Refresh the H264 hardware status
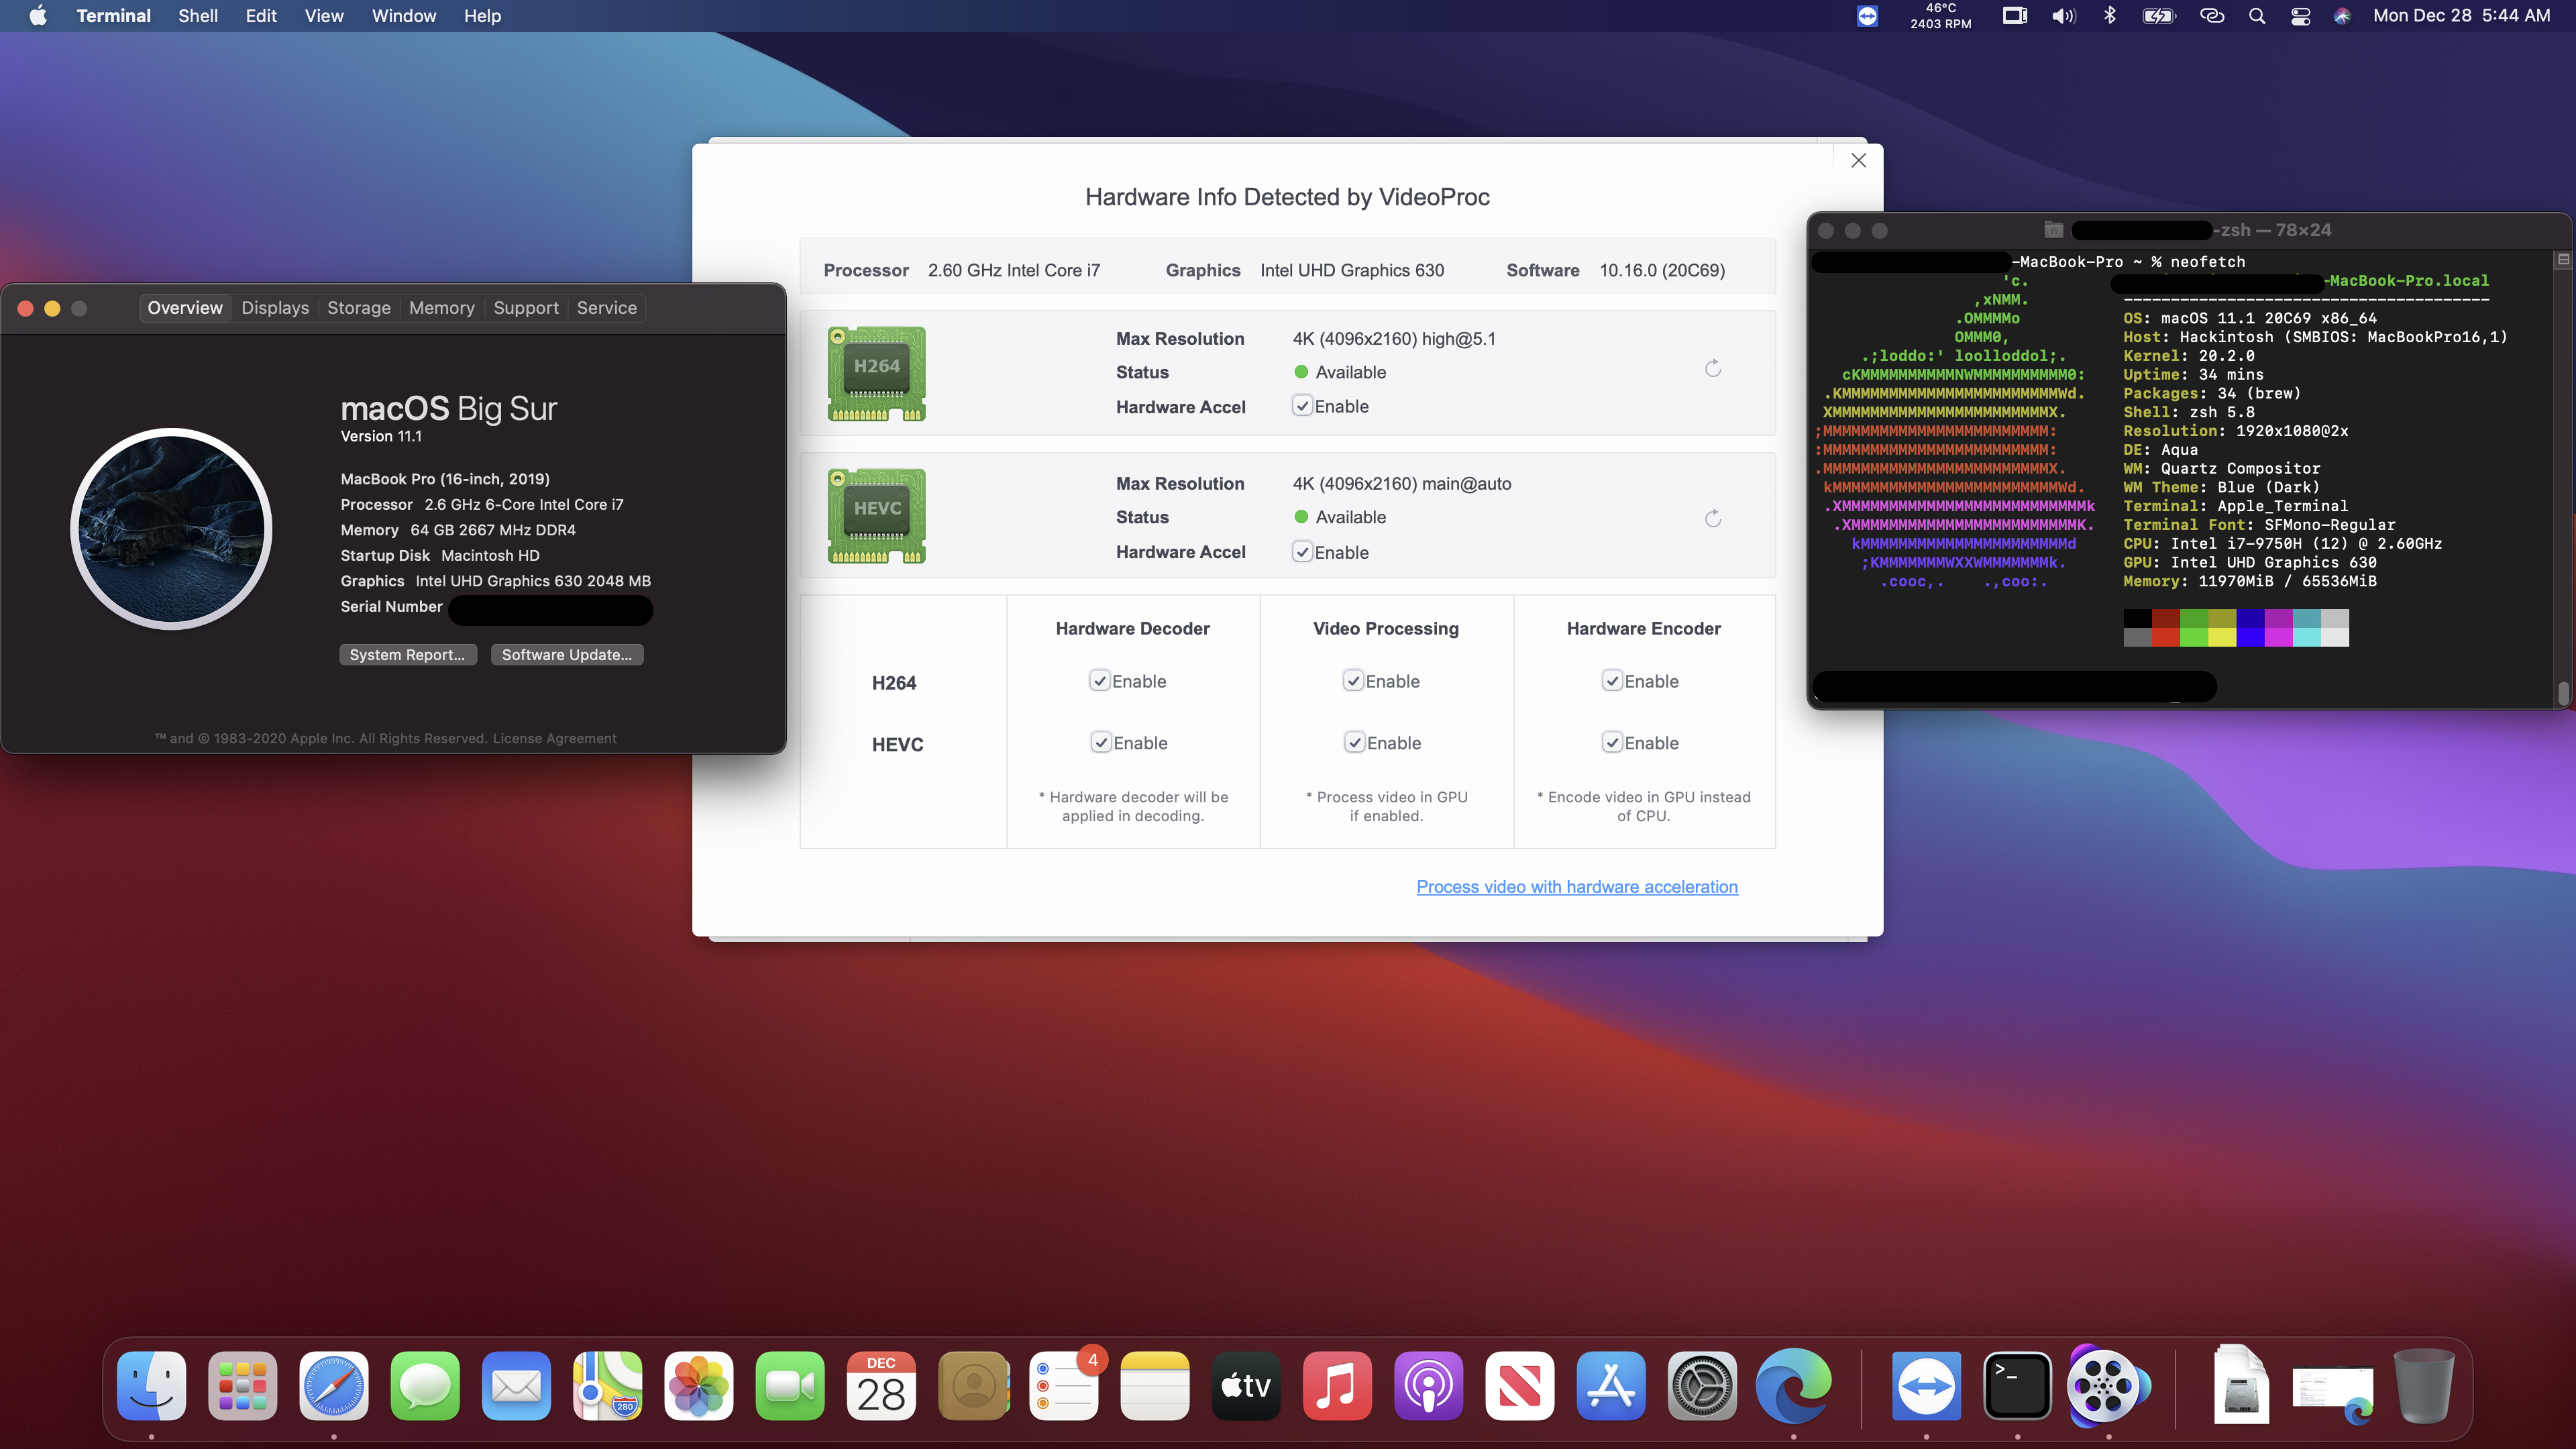 click(1713, 369)
